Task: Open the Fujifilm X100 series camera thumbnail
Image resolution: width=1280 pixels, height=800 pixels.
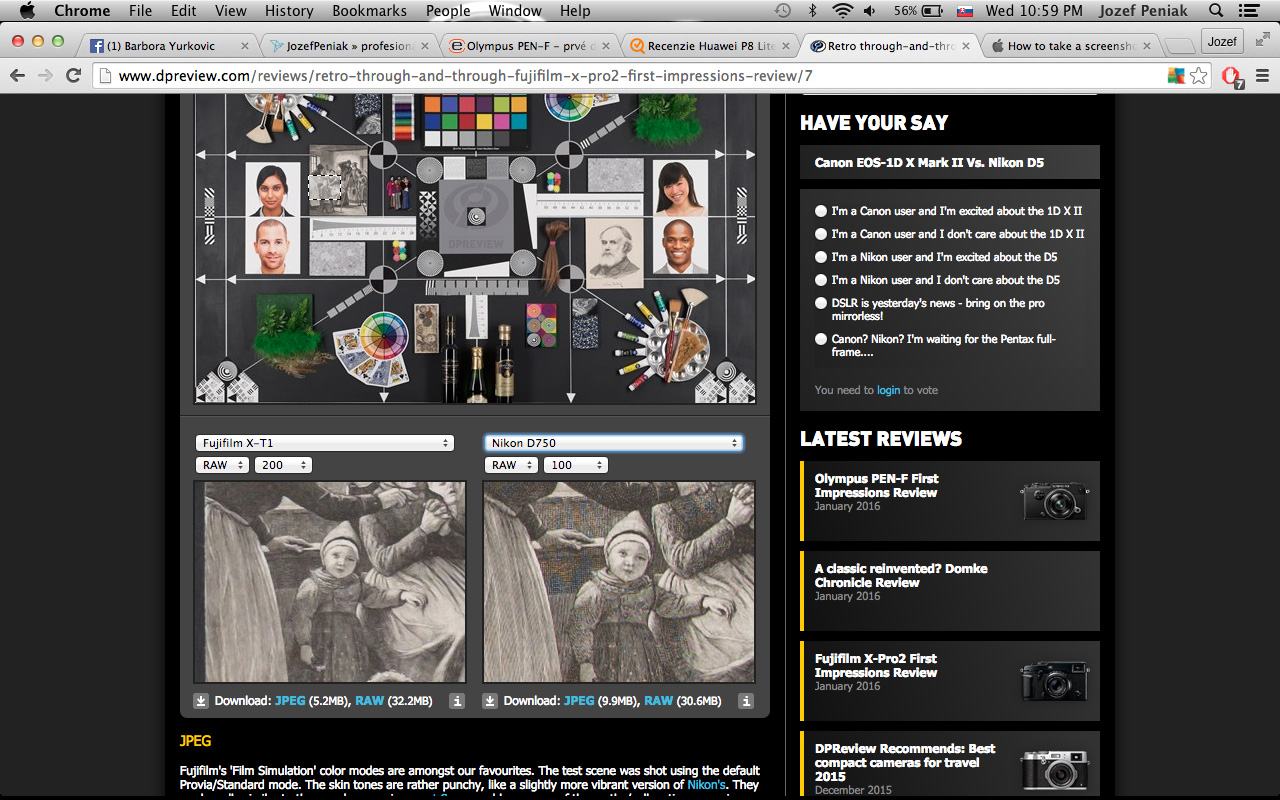Action: click(1056, 771)
